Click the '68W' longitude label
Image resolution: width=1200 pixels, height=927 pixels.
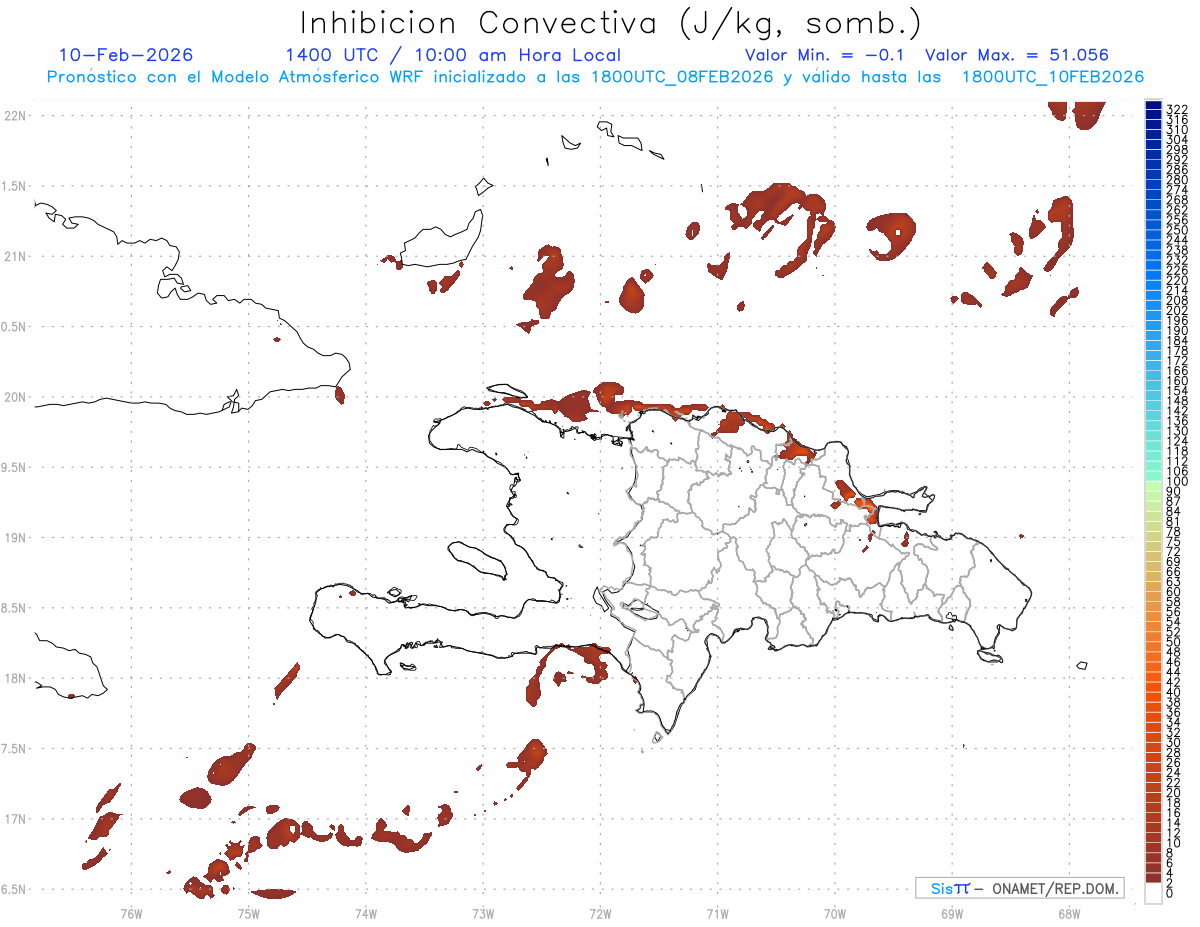1068,912
